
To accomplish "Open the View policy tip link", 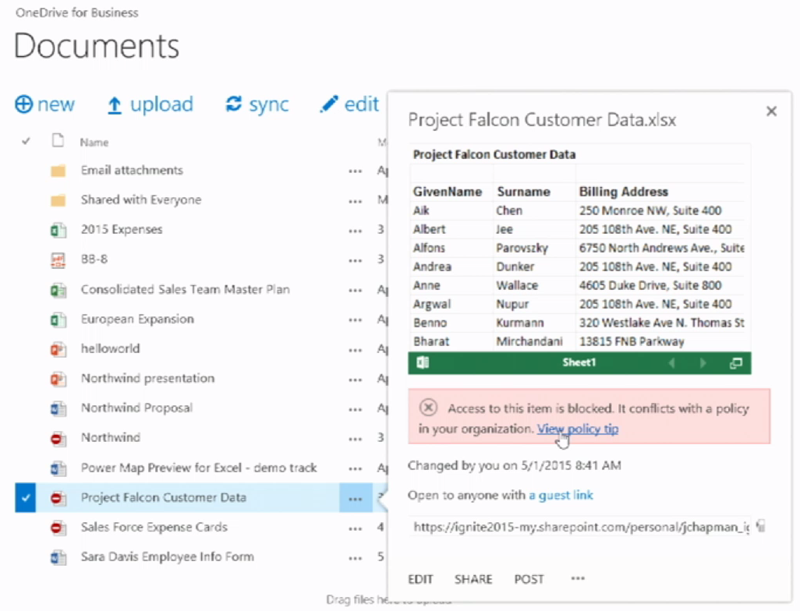I will pyautogui.click(x=577, y=428).
